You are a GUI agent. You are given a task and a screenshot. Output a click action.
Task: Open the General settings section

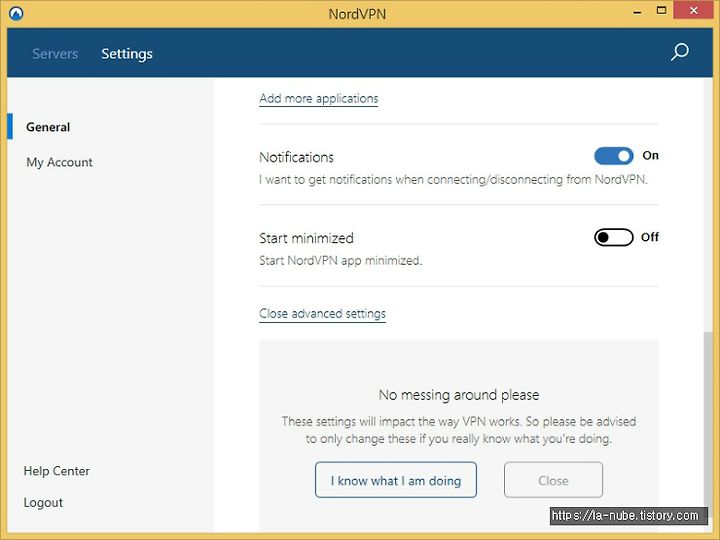point(48,127)
